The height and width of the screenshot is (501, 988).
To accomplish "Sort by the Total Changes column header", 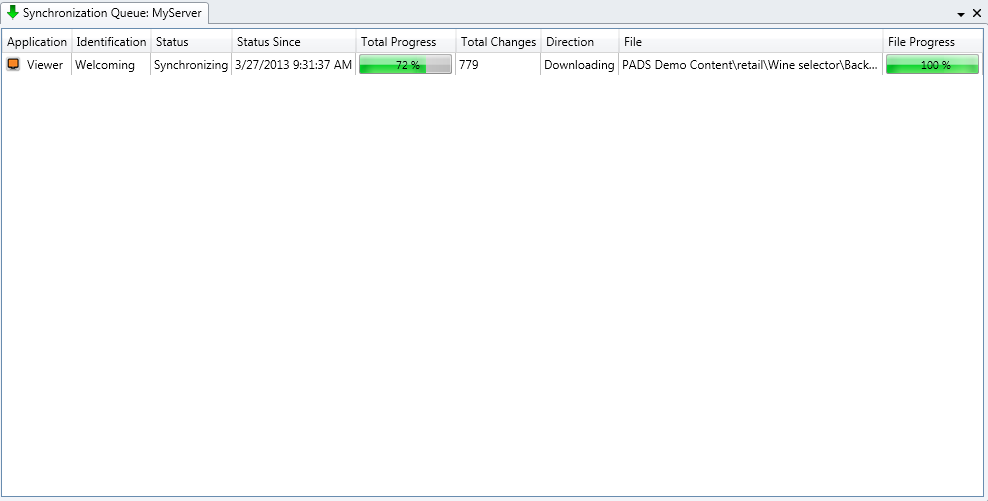I will coord(498,42).
